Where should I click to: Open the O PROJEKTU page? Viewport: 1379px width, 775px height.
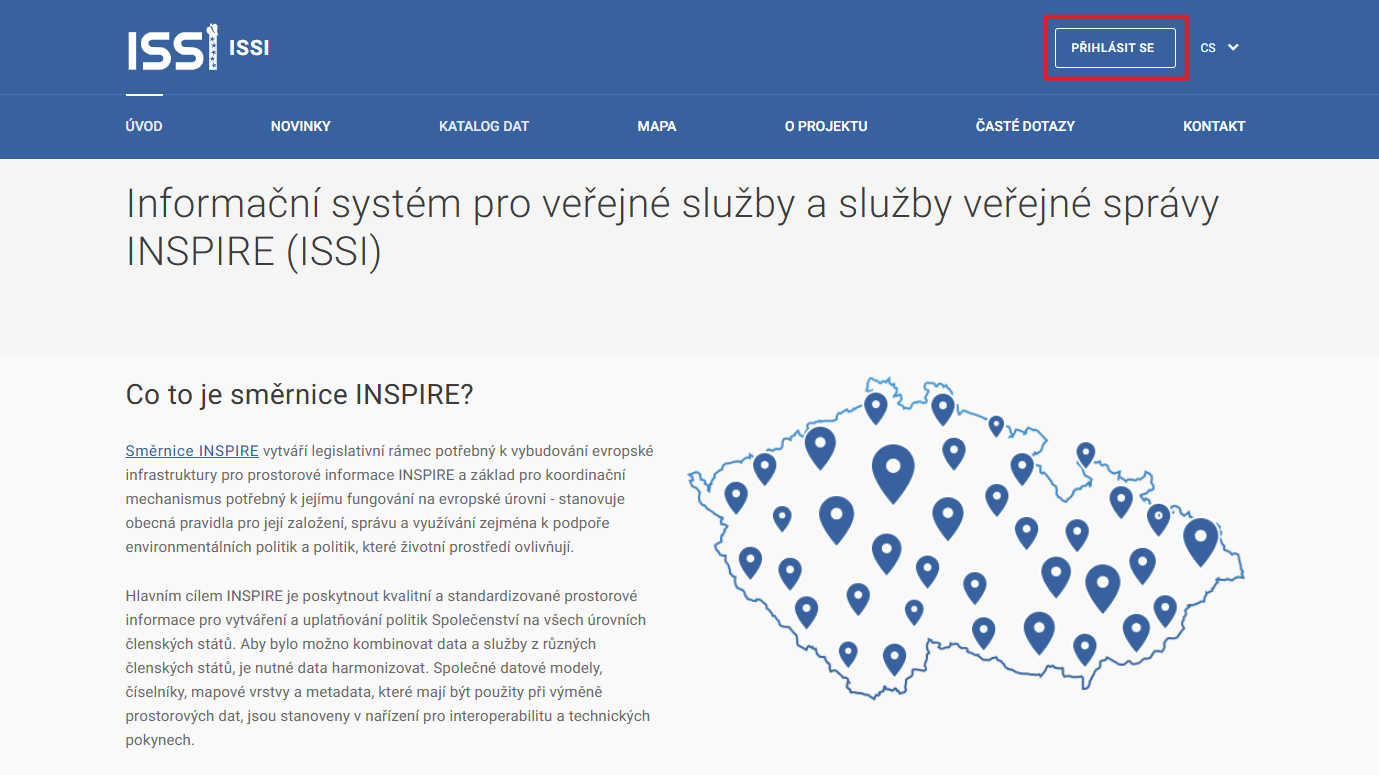tap(826, 126)
